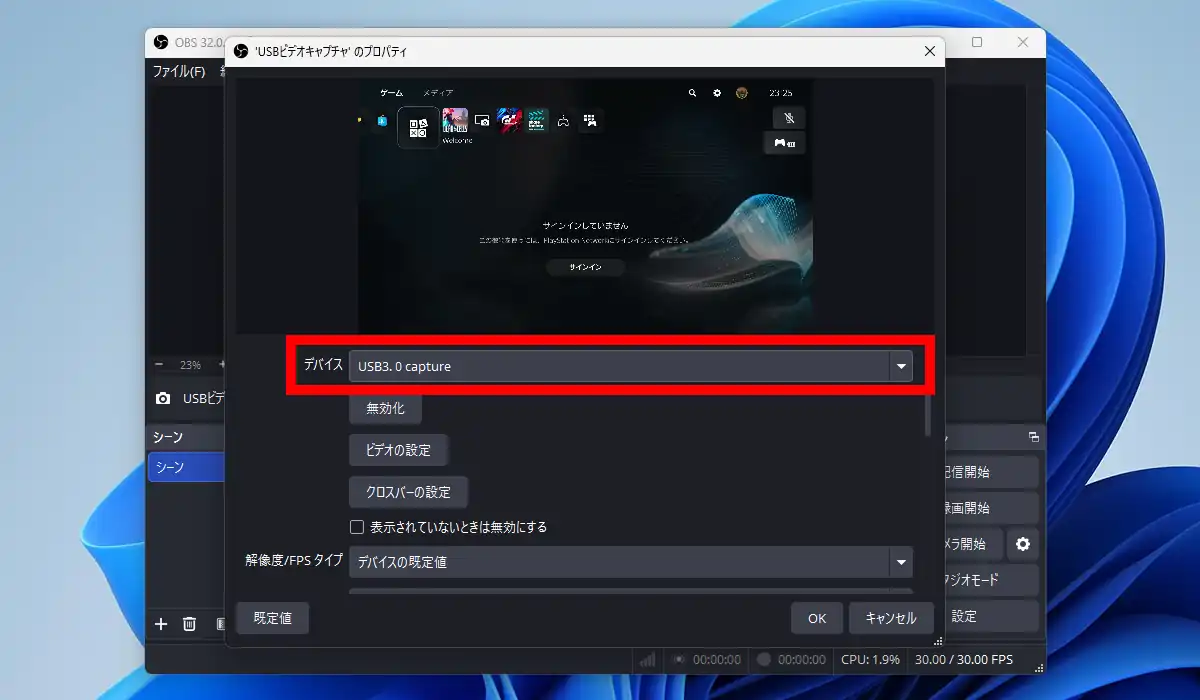
Task: Select the ゲーム tab in preview
Action: 391,93
